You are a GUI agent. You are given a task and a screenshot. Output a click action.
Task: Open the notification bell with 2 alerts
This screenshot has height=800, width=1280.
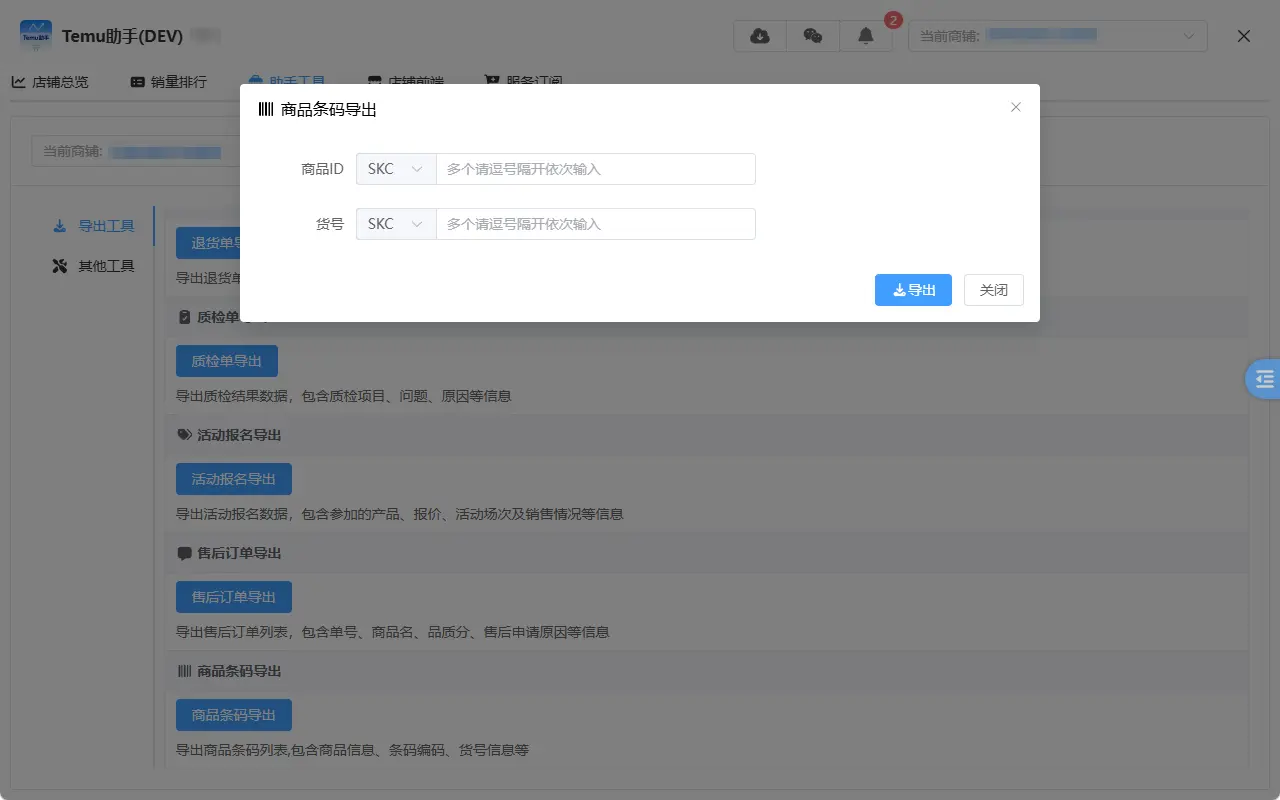[866, 36]
